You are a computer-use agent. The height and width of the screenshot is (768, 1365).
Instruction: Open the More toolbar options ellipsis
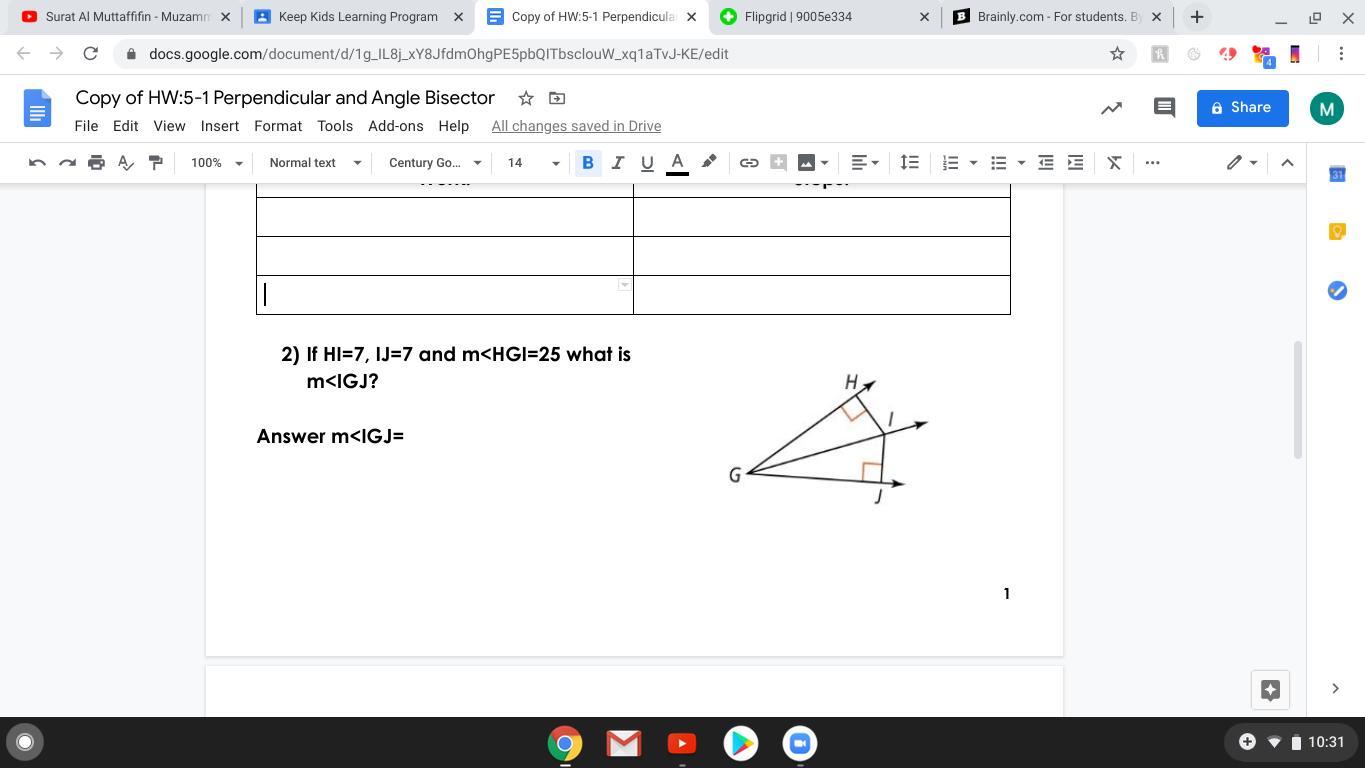(1152, 163)
